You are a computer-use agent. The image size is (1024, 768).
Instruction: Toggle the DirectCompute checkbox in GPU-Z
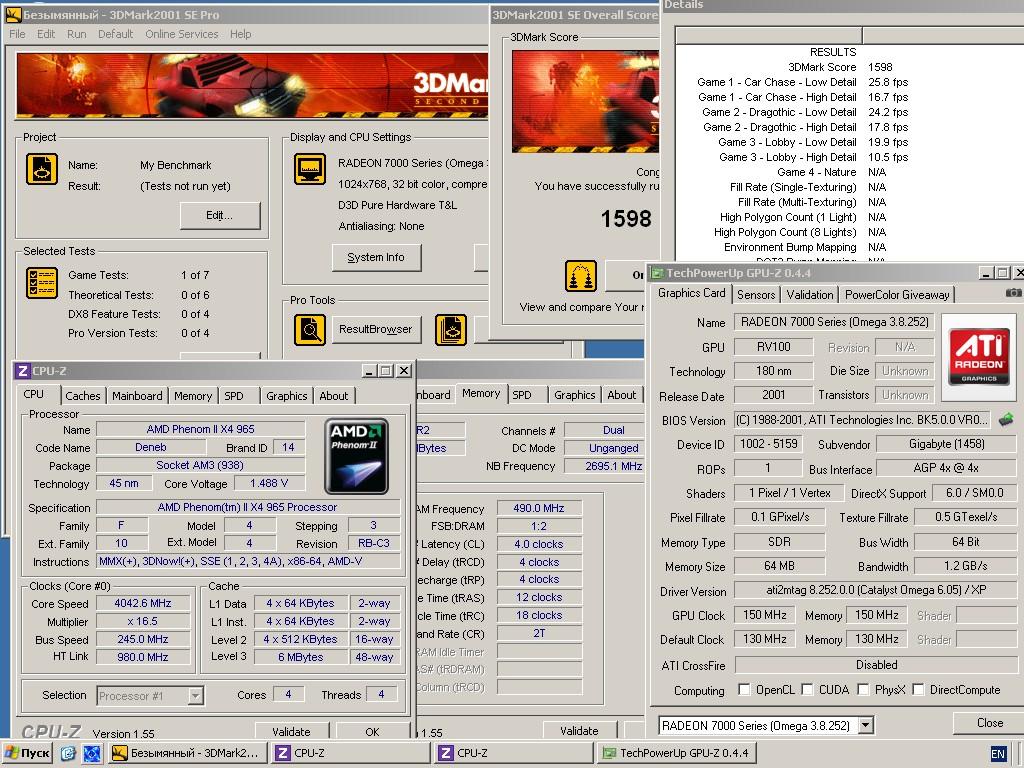tap(918, 690)
